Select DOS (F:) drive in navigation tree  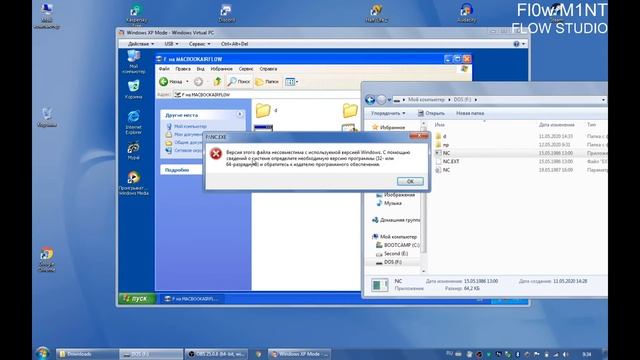click(389, 262)
